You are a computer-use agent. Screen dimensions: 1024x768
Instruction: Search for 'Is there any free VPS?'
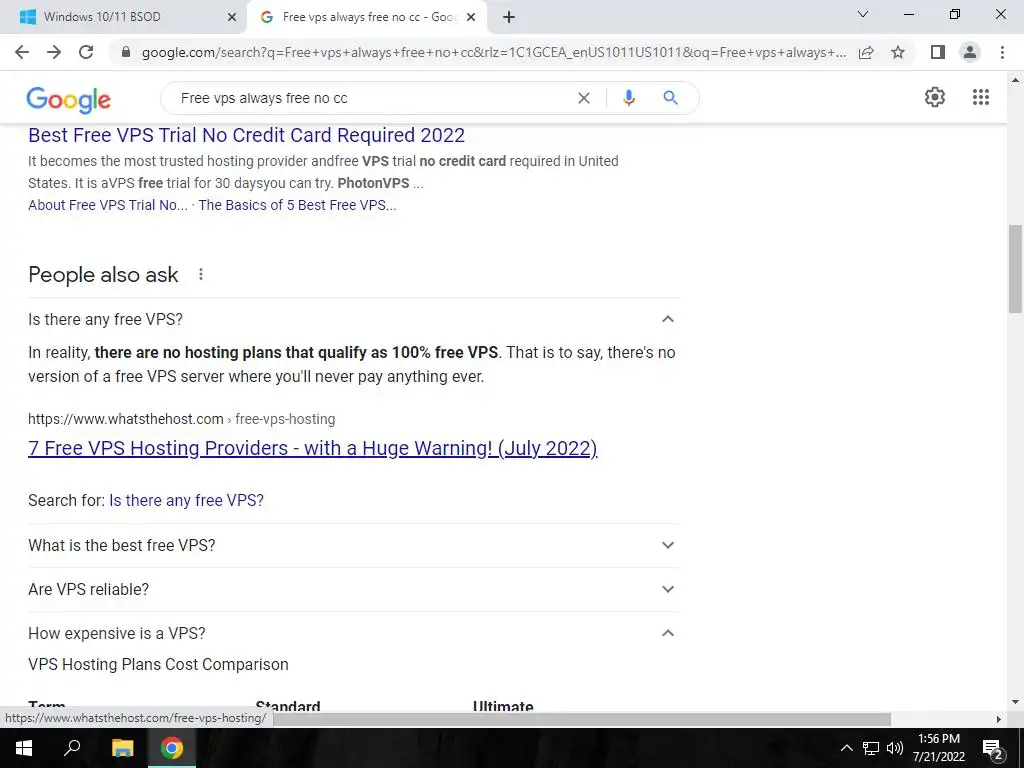[x=186, y=500]
